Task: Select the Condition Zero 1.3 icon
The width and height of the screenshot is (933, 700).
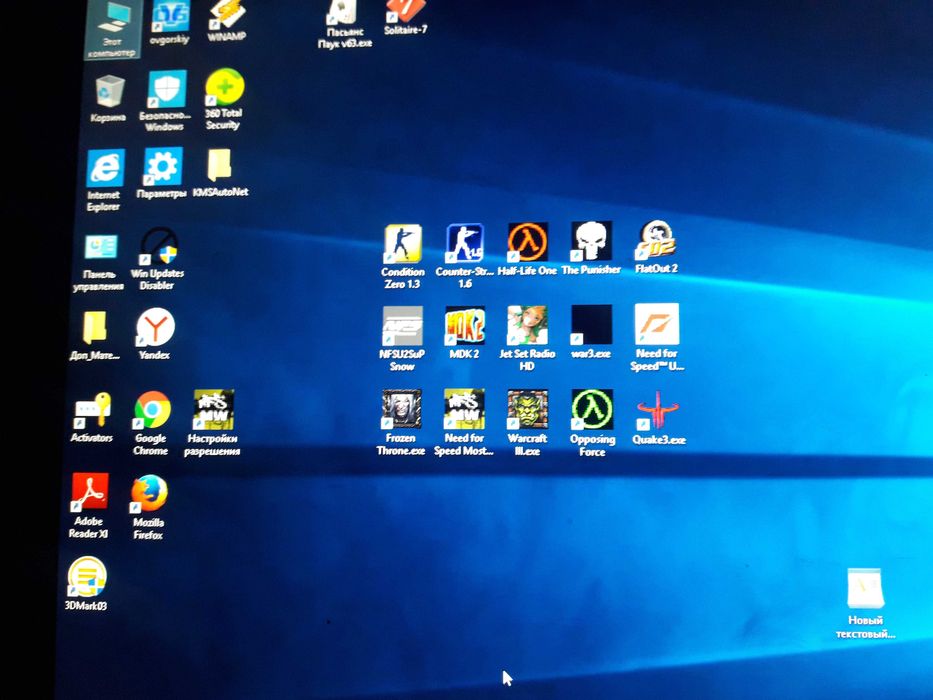Action: point(402,244)
